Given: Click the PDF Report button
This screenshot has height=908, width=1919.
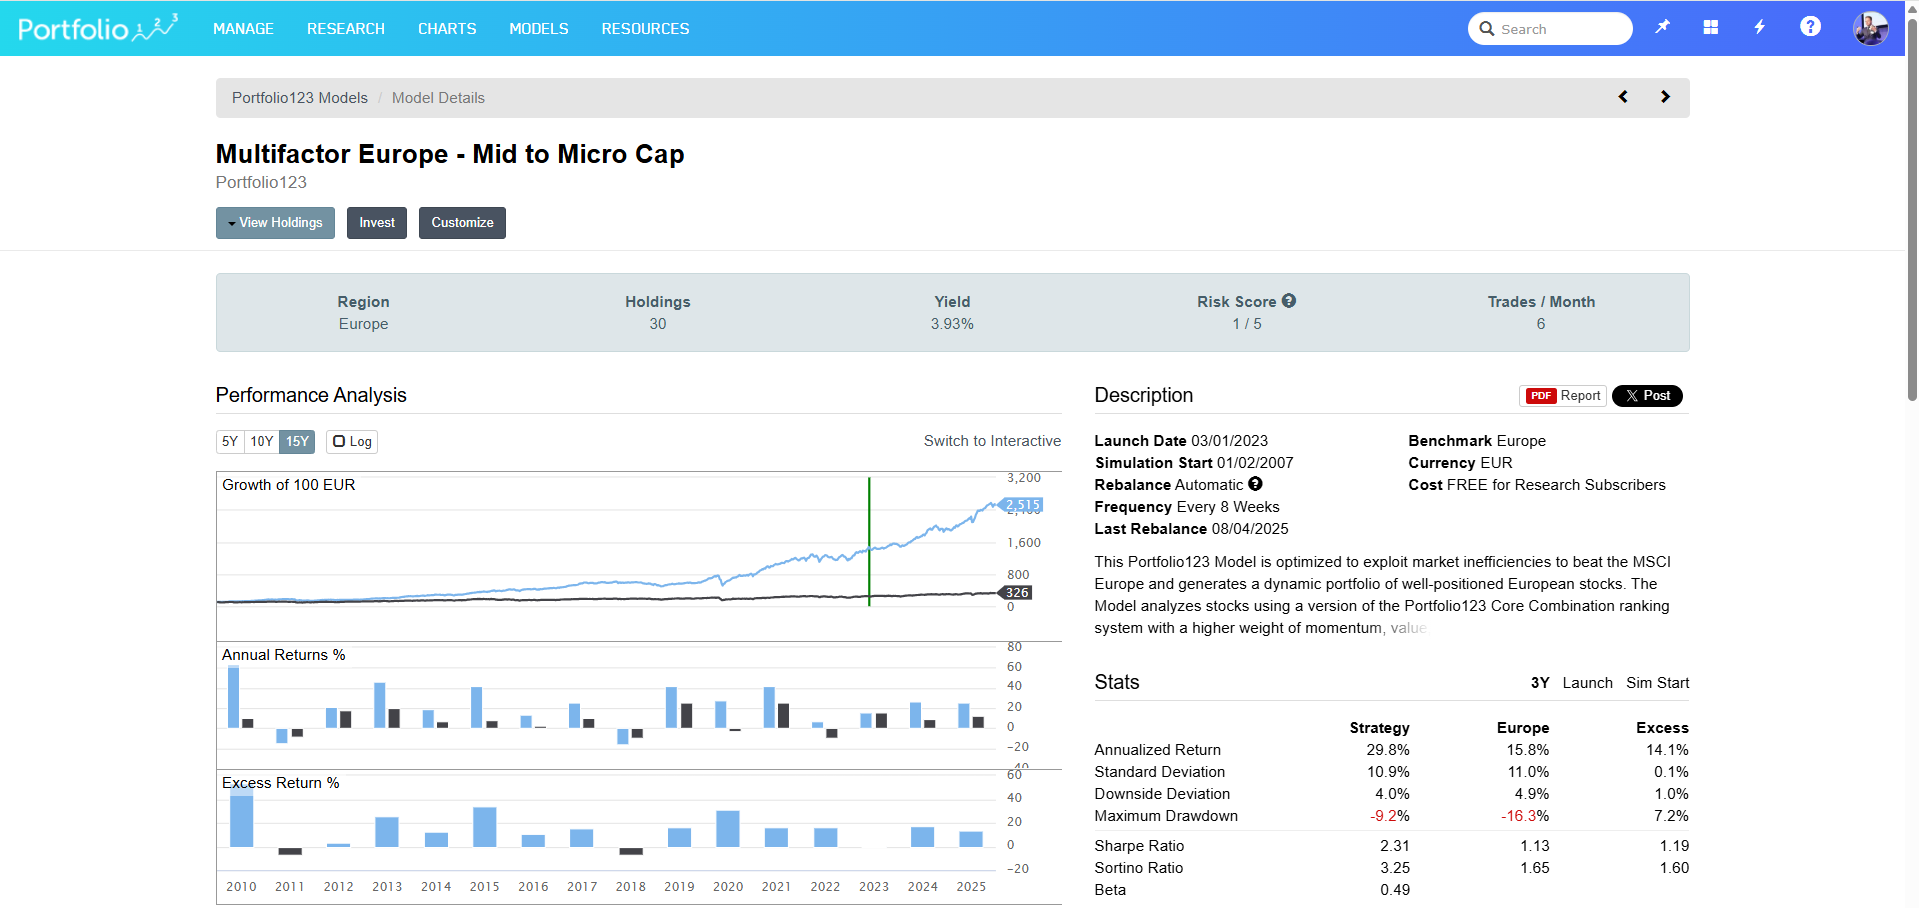Looking at the screenshot, I should pyautogui.click(x=1563, y=396).
